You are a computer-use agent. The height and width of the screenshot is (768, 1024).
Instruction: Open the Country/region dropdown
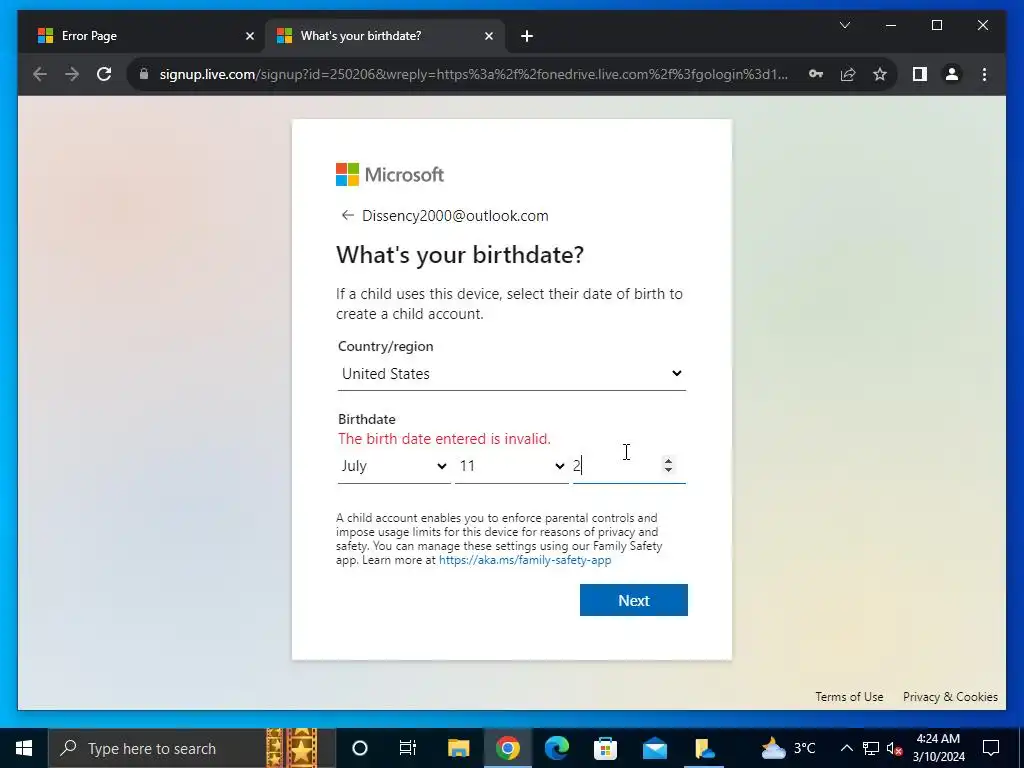click(x=511, y=374)
